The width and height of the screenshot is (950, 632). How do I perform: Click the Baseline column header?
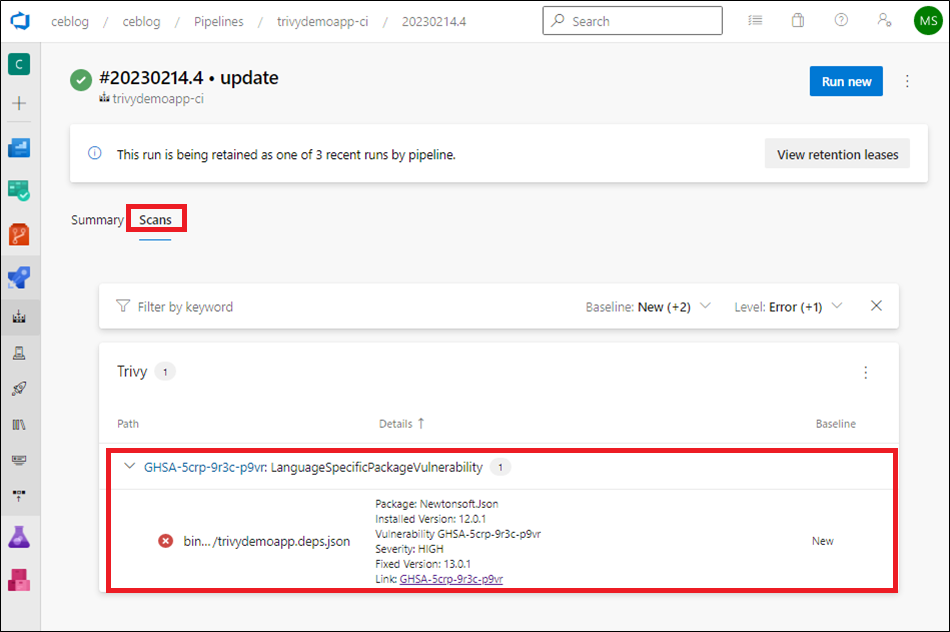835,424
